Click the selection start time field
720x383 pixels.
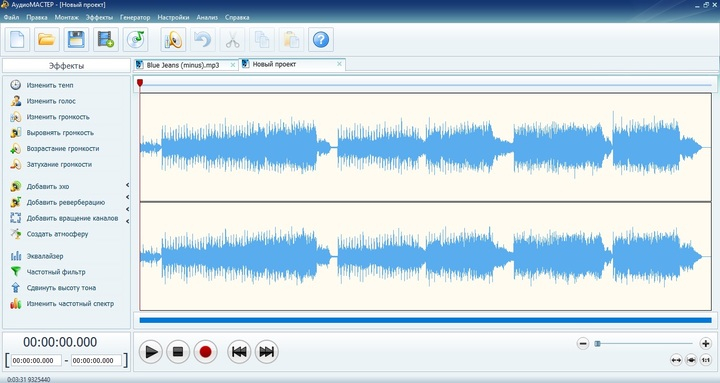tap(36, 360)
